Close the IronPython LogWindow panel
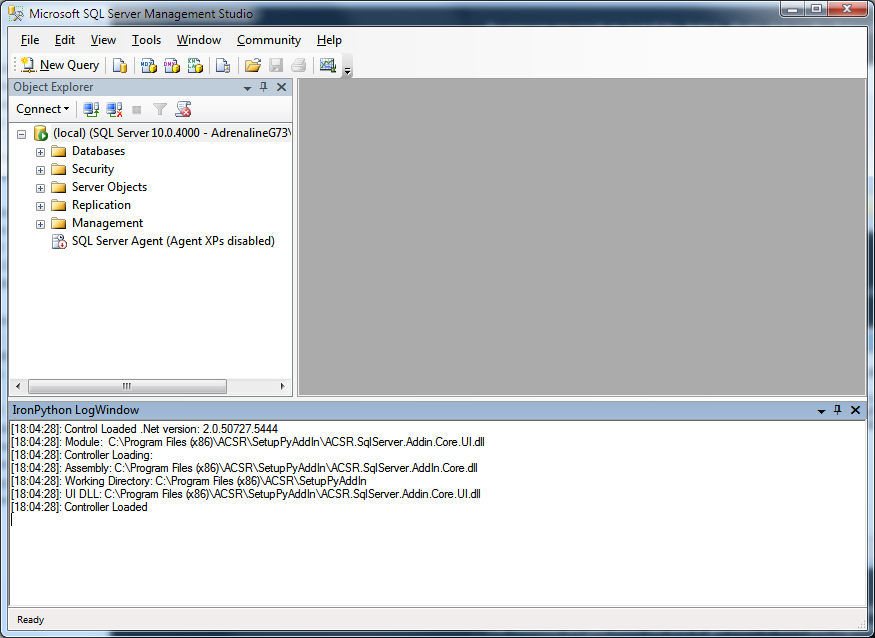 (x=855, y=410)
